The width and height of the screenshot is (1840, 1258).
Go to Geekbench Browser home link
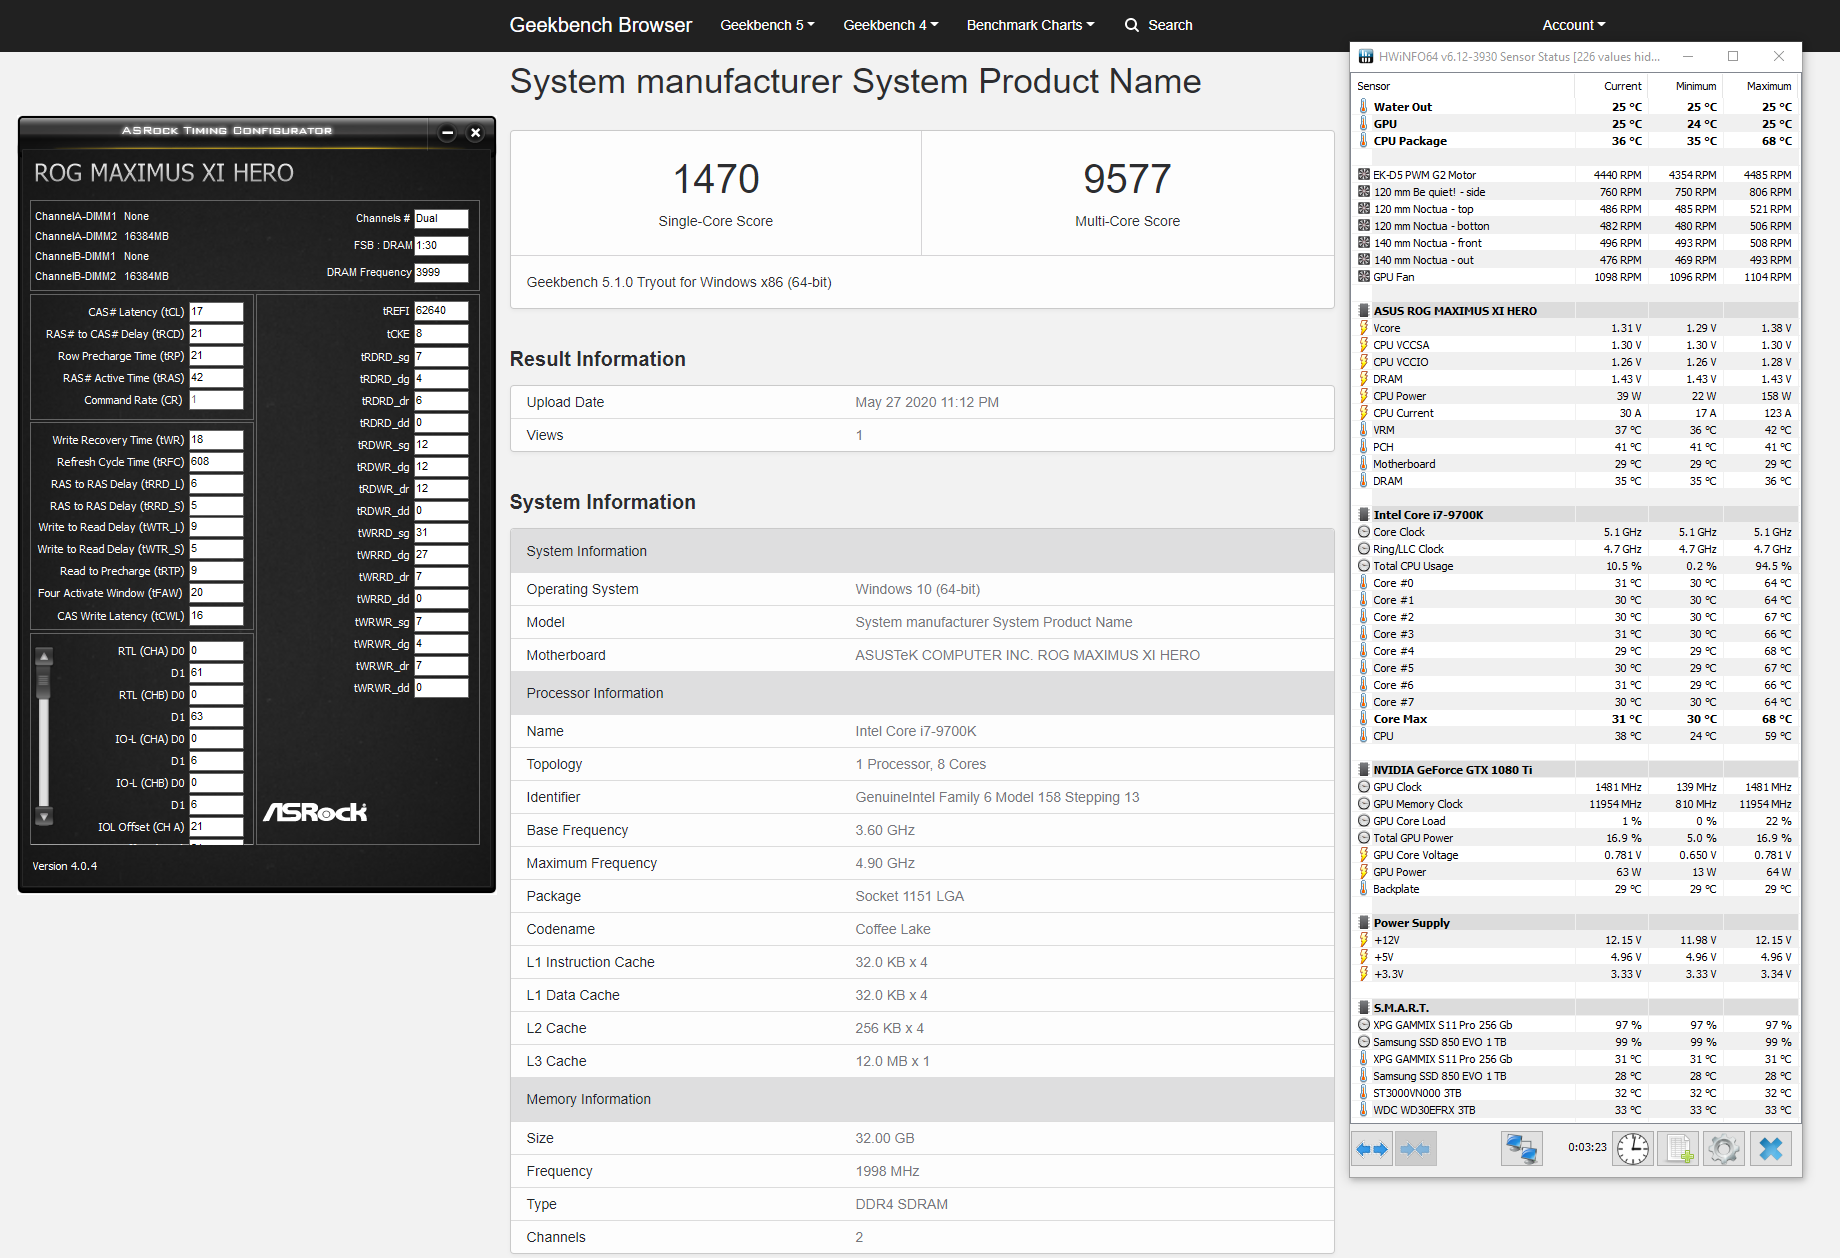(600, 25)
